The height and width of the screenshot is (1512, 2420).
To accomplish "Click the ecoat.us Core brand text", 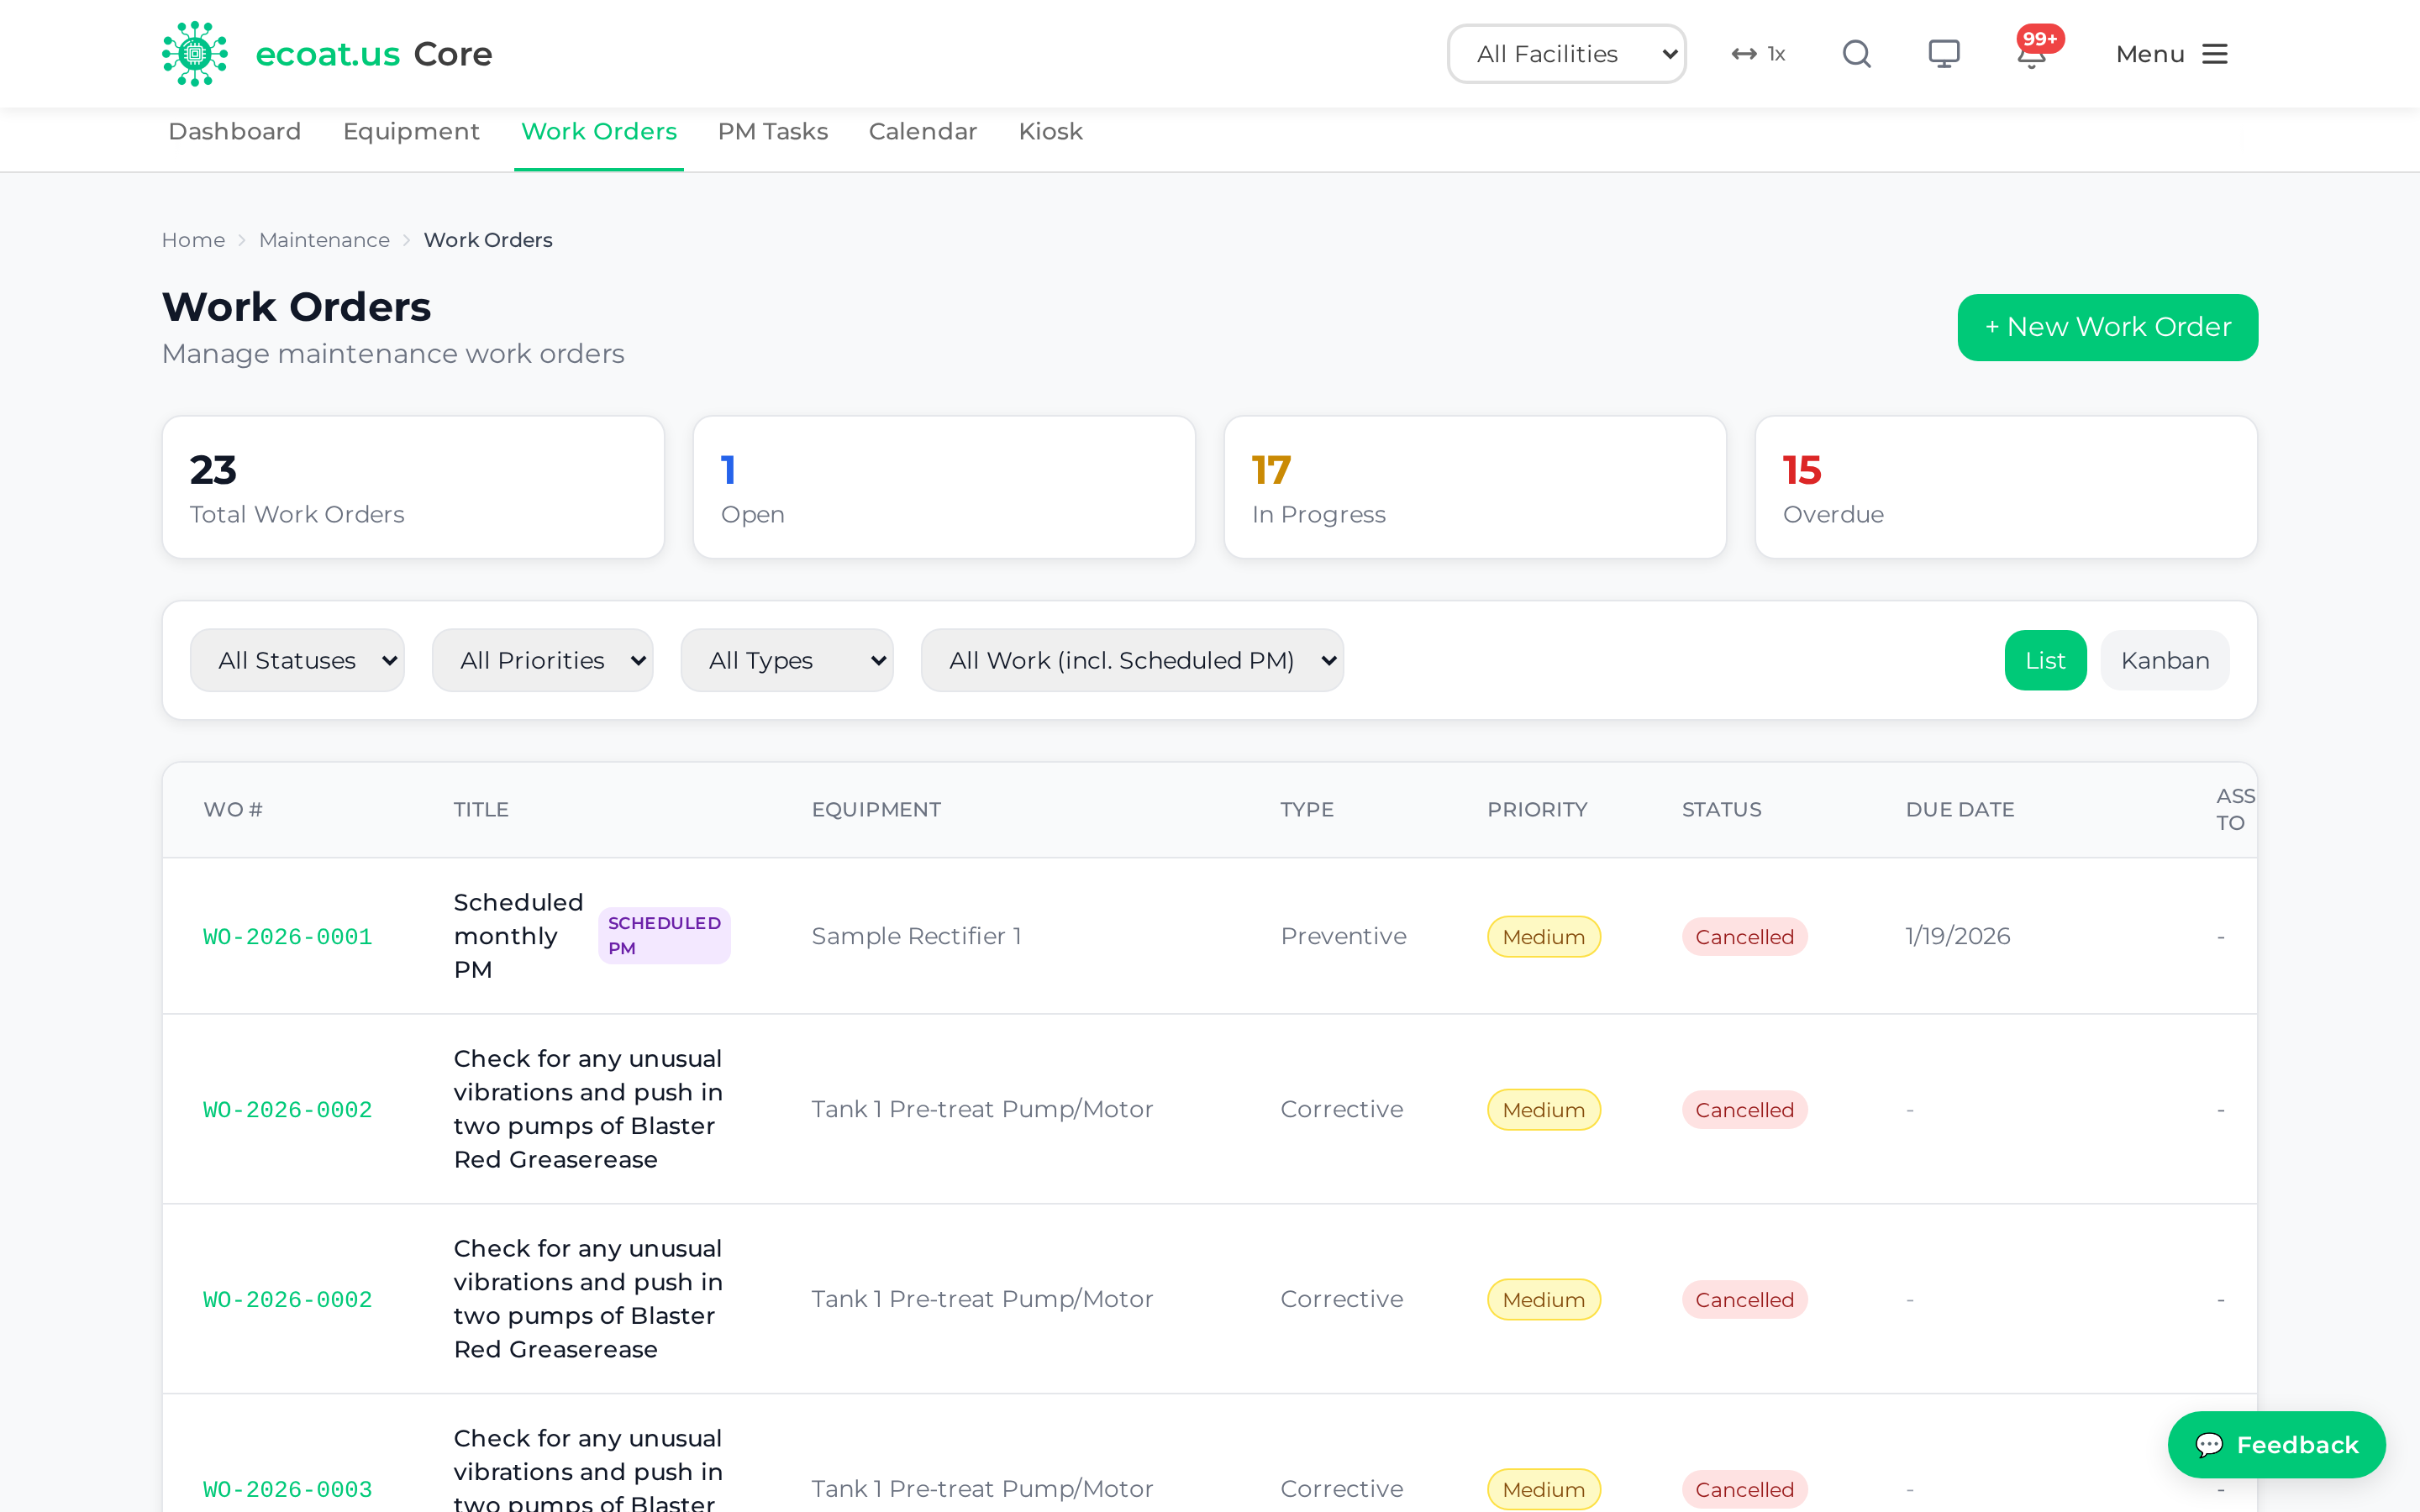I will pos(373,54).
